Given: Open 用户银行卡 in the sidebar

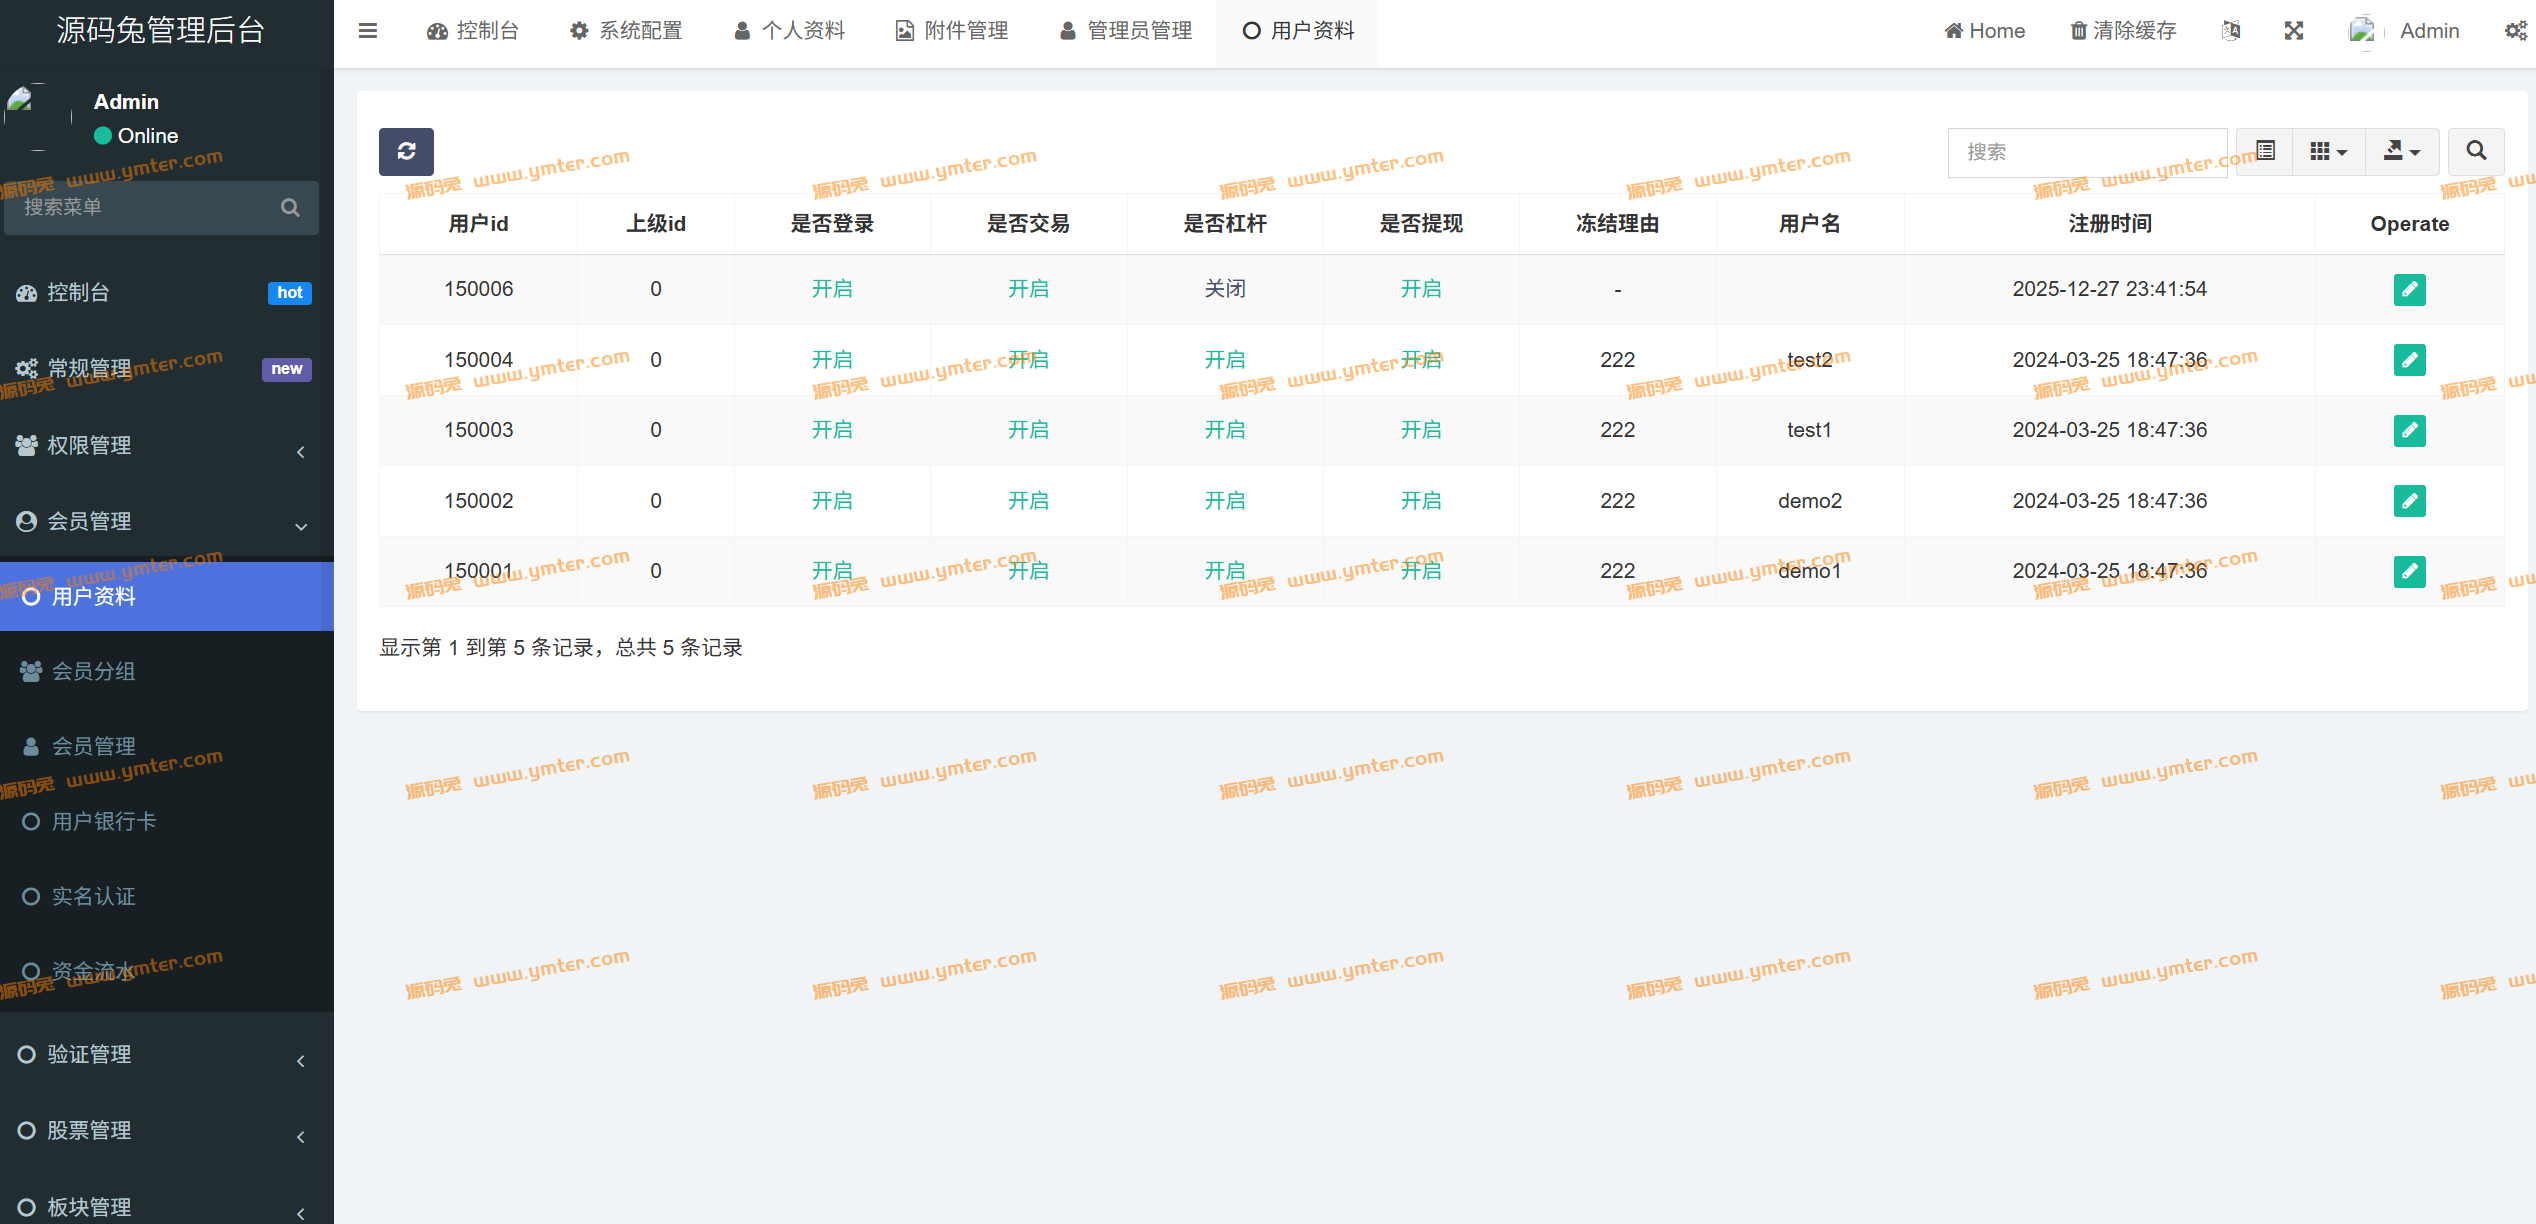Looking at the screenshot, I should point(104,822).
